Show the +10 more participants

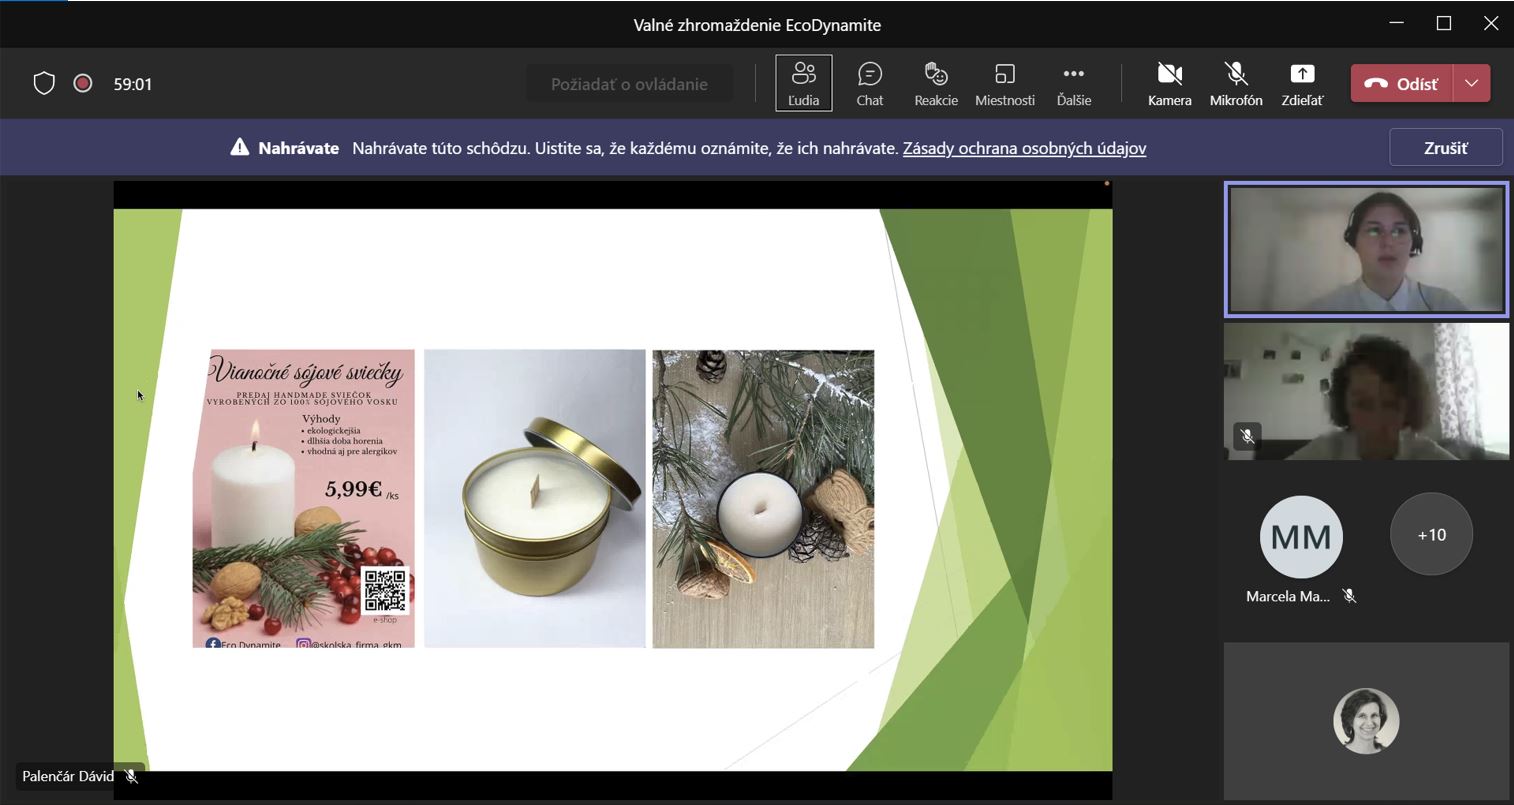tap(1431, 535)
